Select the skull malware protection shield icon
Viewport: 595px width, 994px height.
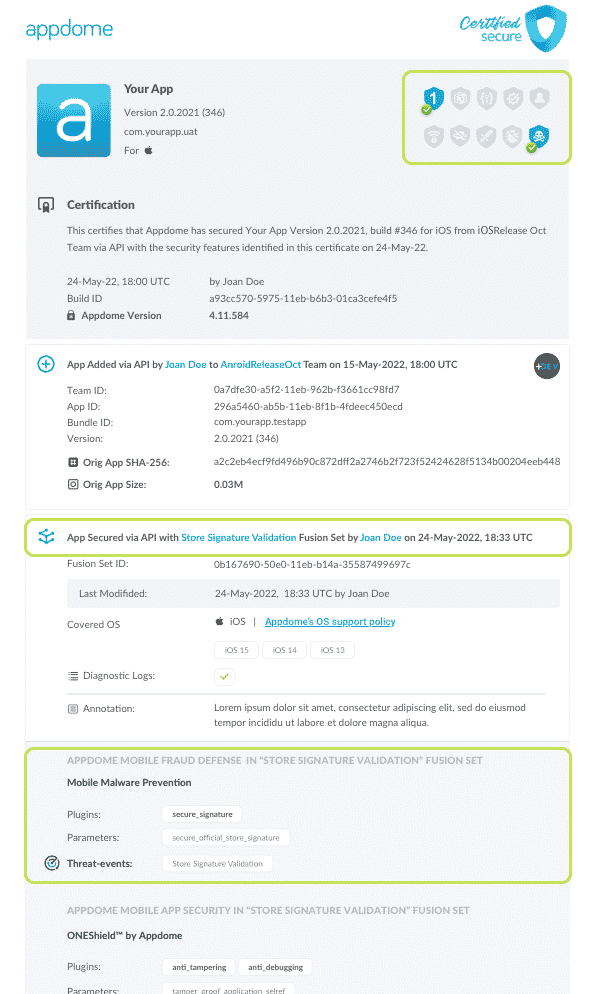click(537, 133)
